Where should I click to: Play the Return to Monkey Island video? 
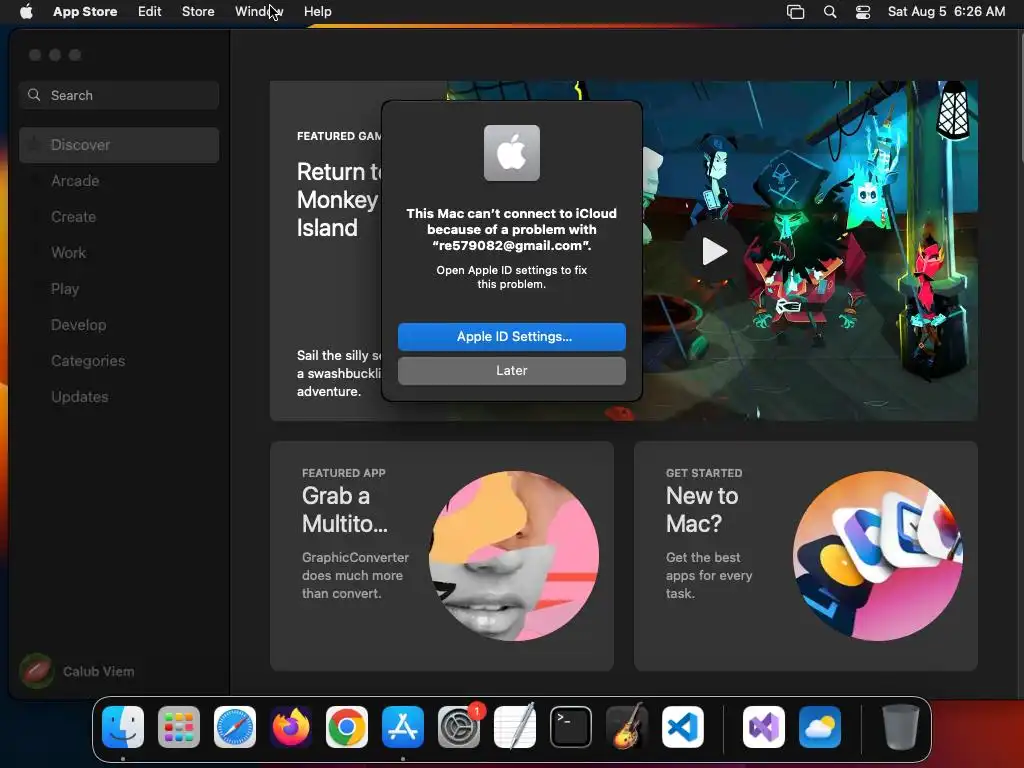[x=714, y=251]
